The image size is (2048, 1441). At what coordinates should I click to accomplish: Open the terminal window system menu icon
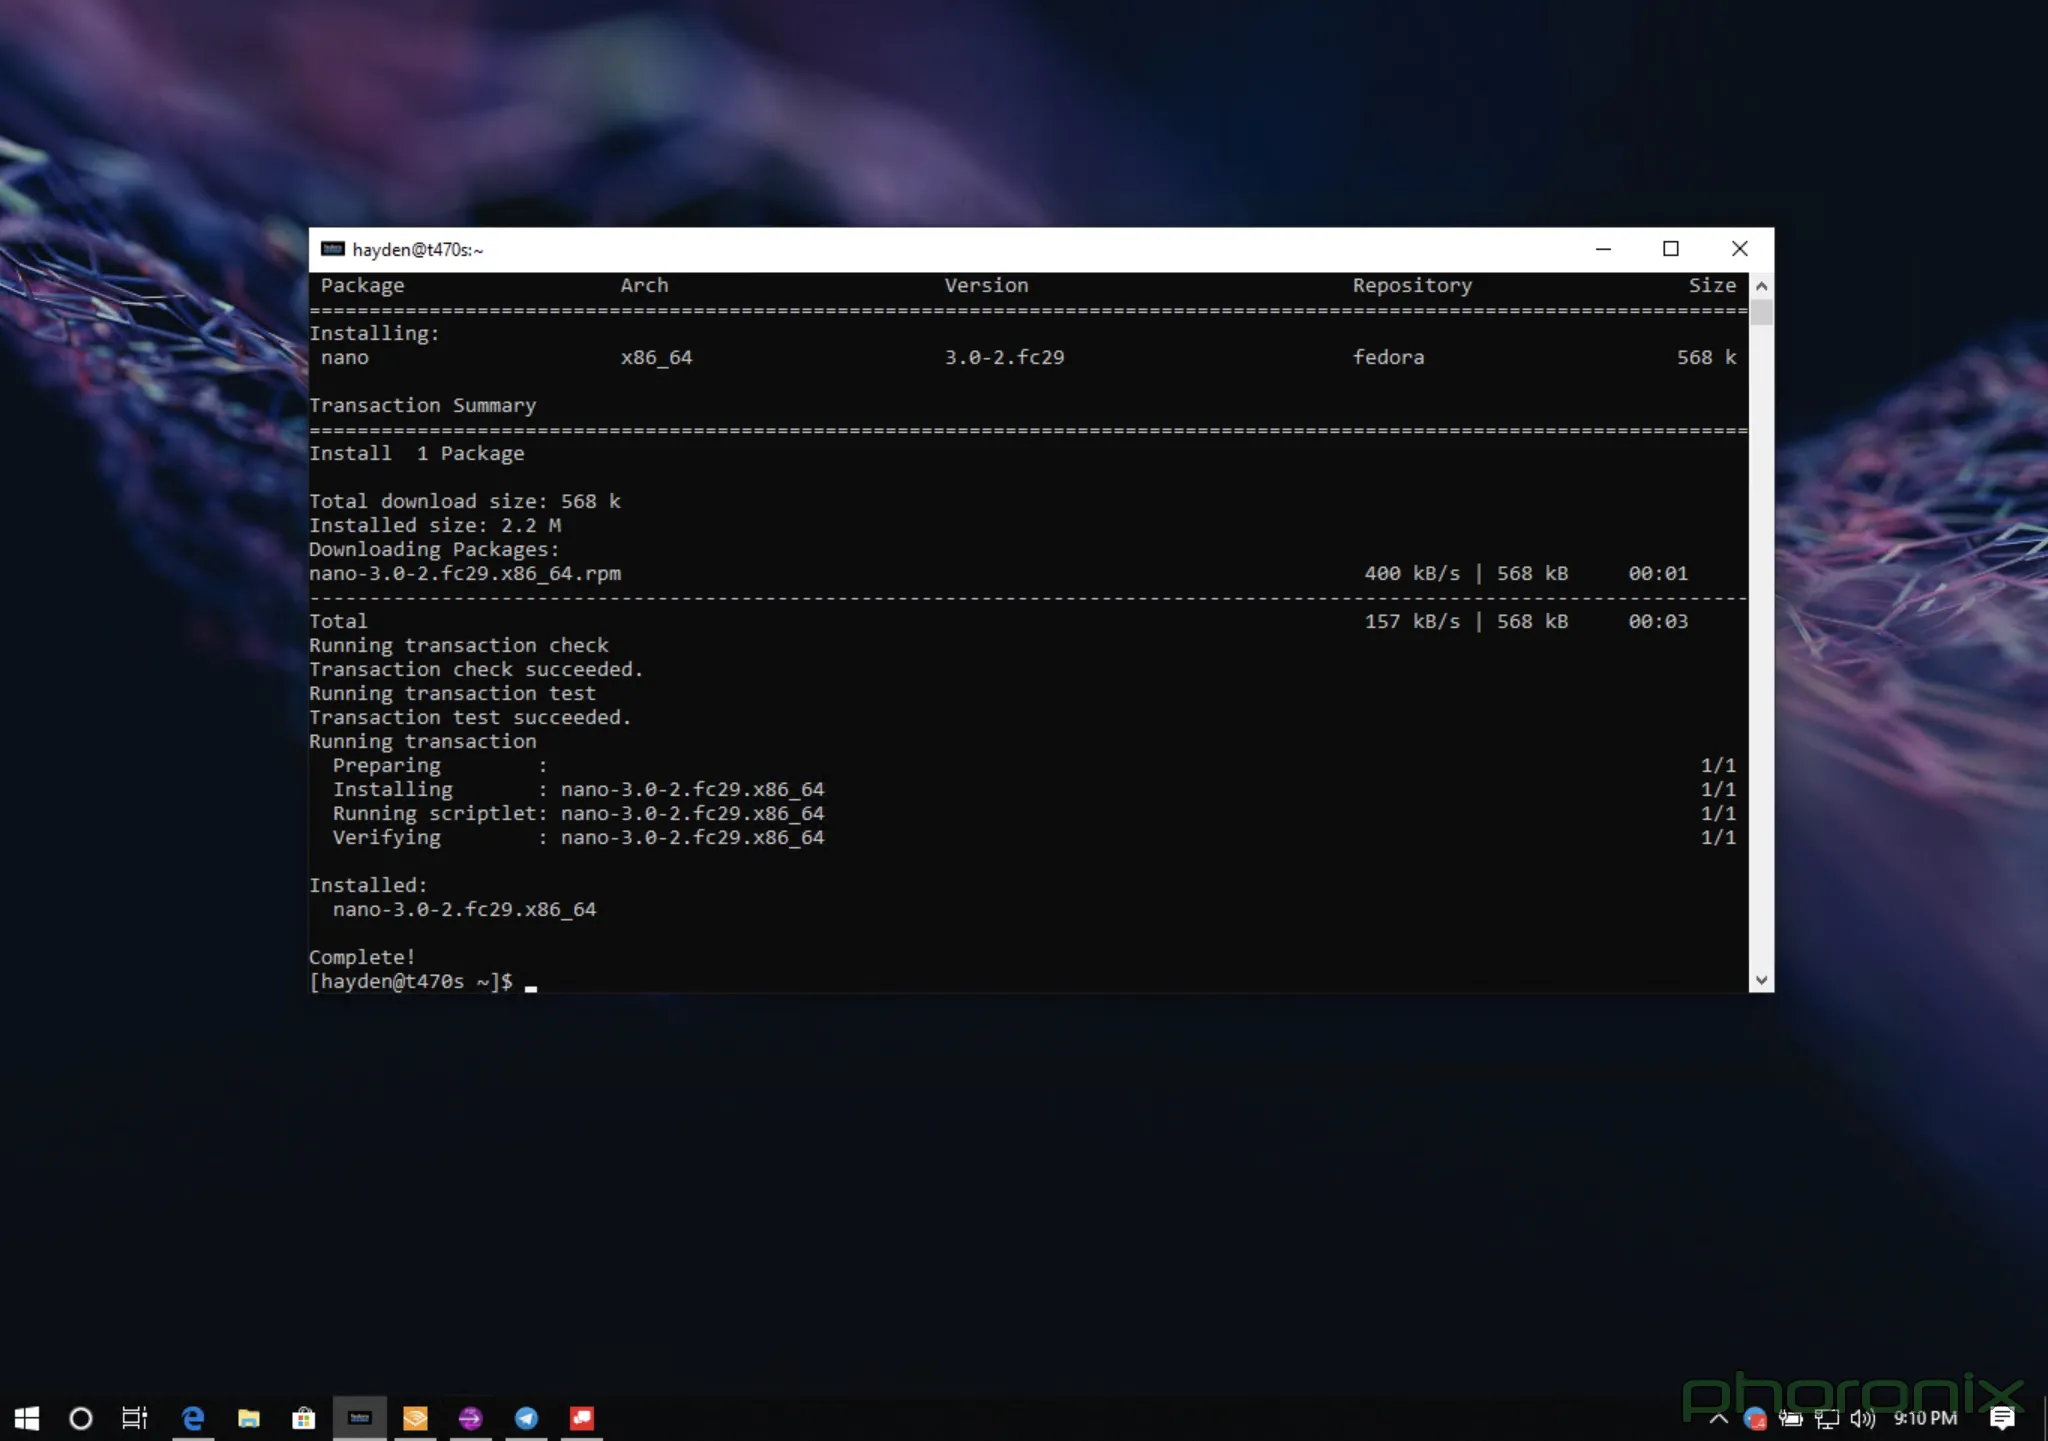(x=331, y=249)
